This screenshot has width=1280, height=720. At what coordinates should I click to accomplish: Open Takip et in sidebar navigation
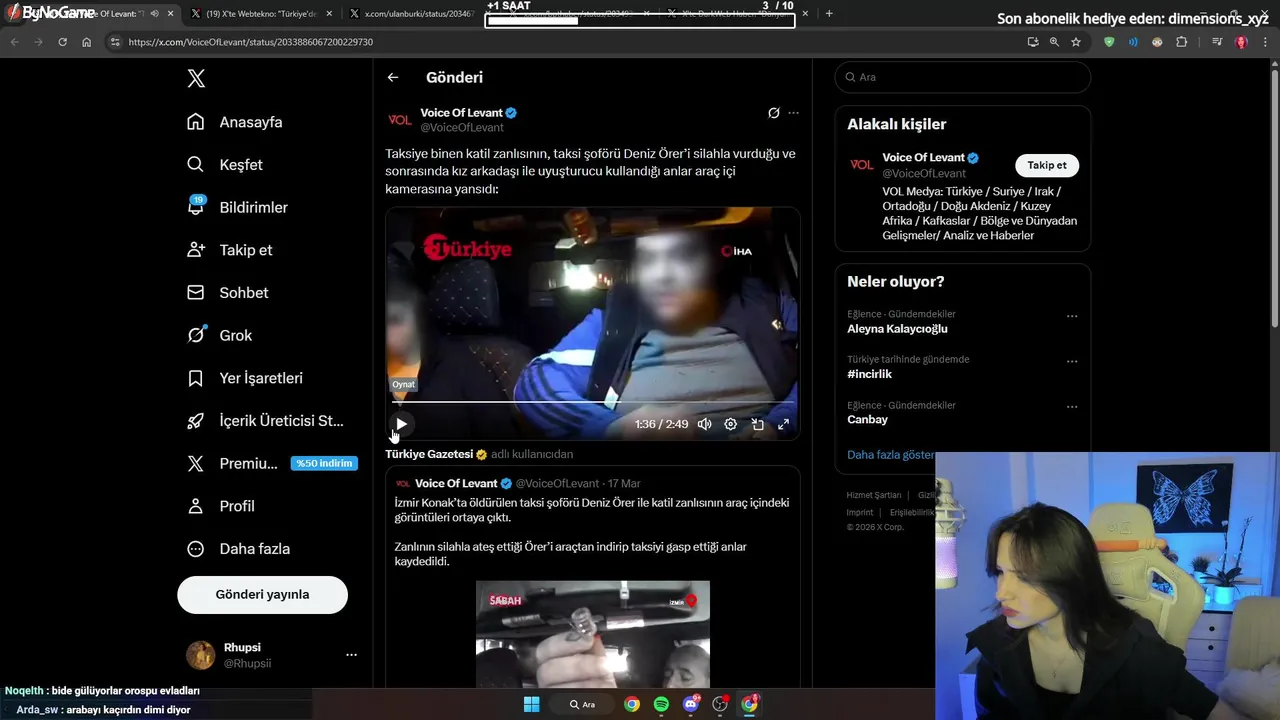point(230,250)
